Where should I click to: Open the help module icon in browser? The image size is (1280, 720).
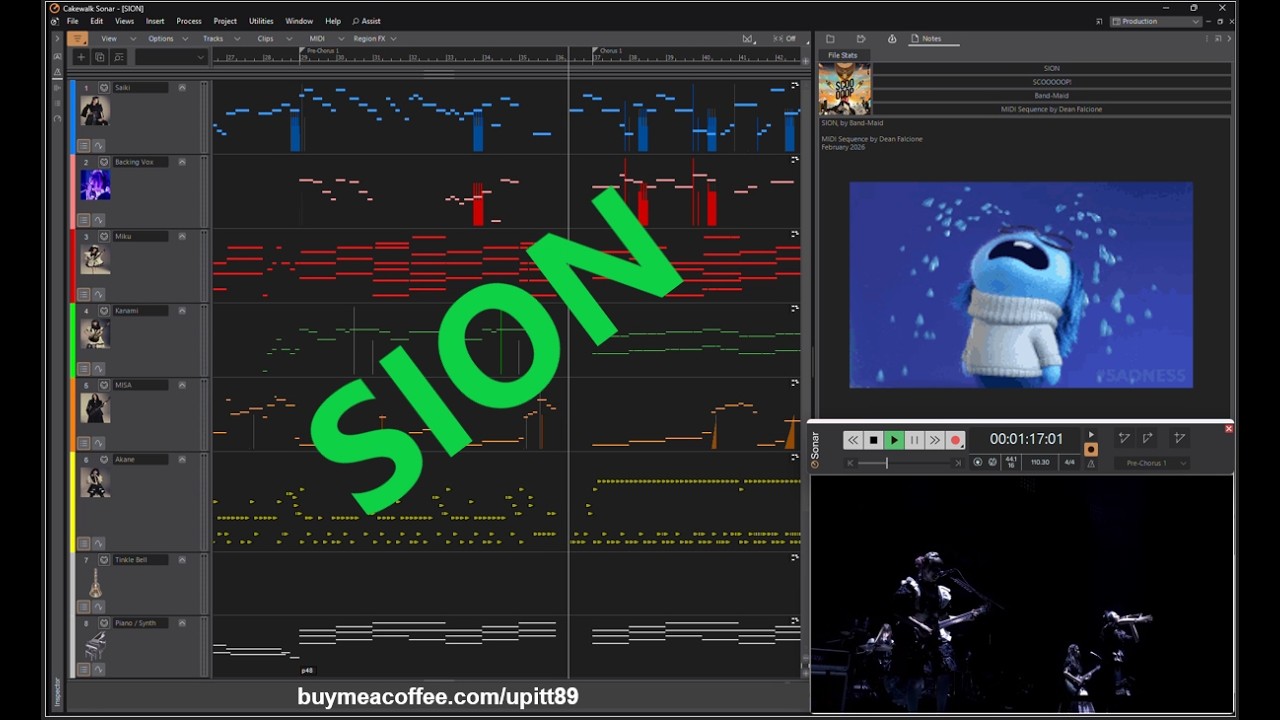pos(892,39)
